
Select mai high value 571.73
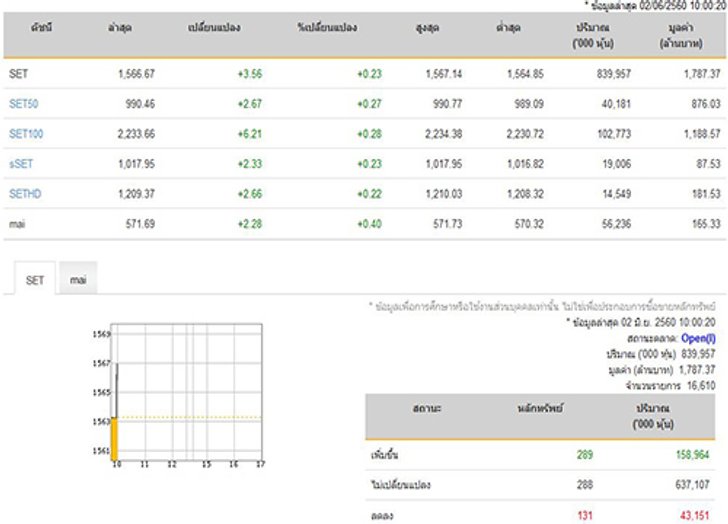(x=448, y=224)
